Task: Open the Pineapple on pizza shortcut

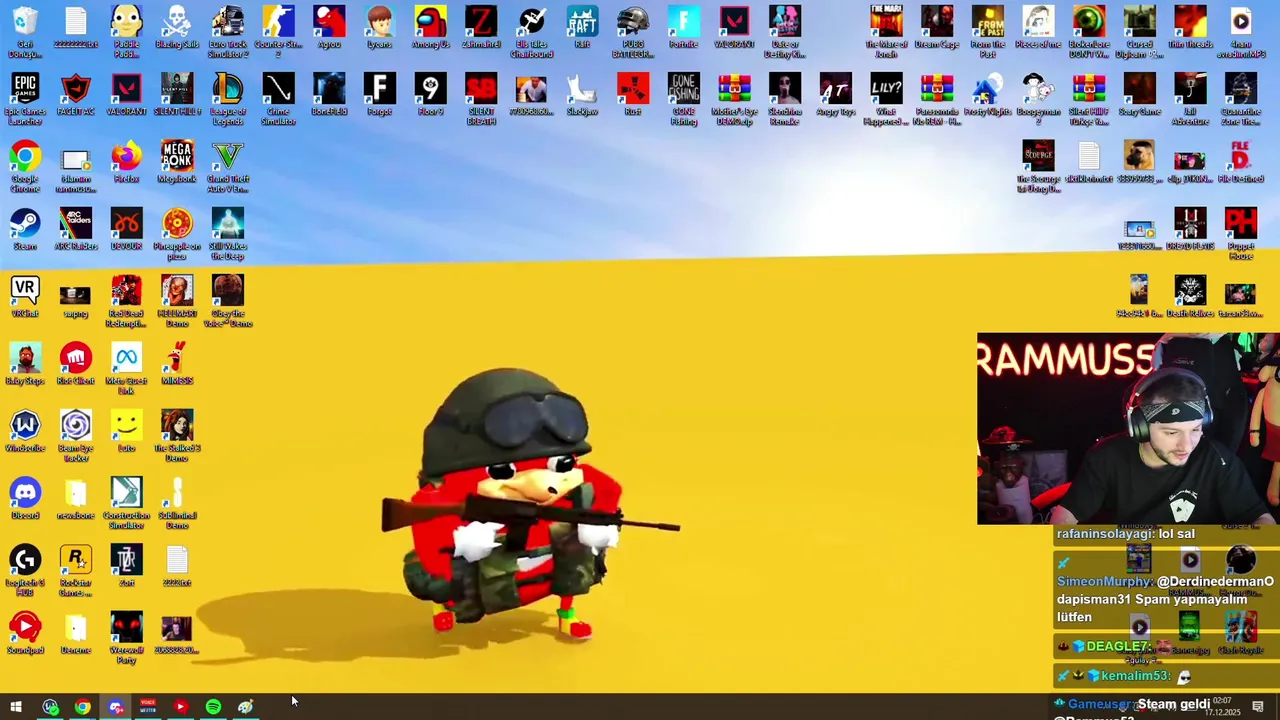Action: (x=177, y=233)
